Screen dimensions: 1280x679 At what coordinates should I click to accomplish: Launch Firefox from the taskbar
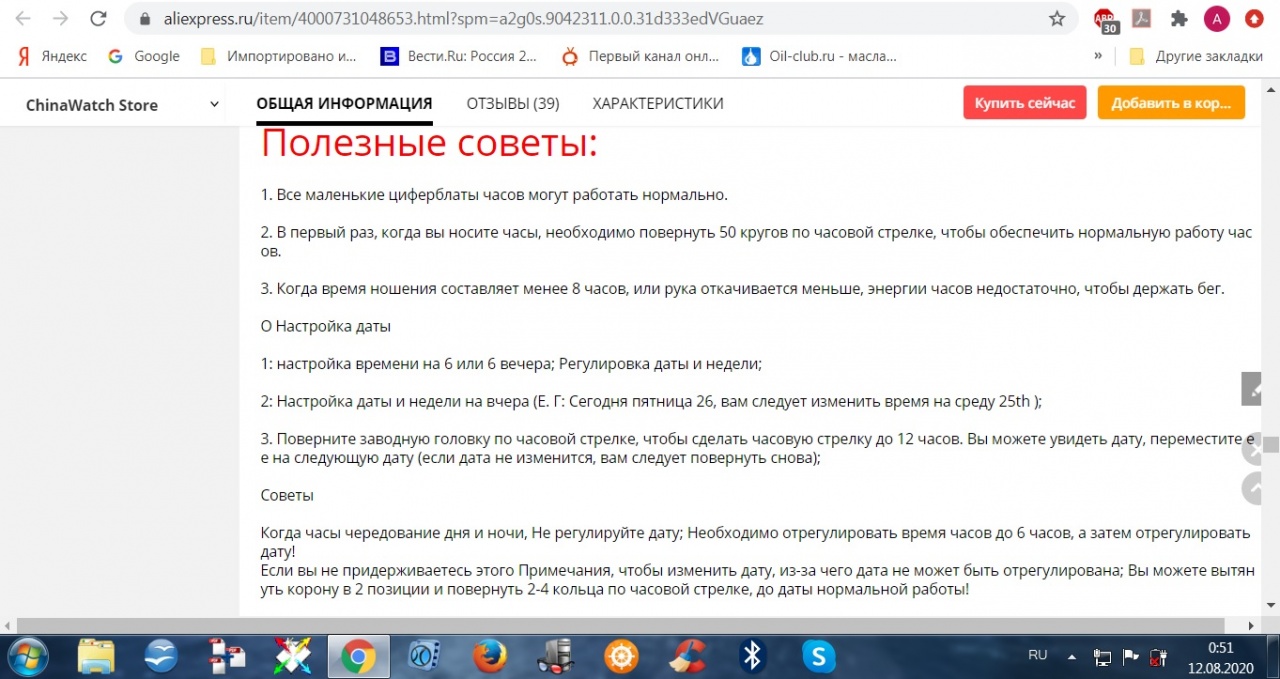[x=490, y=656]
